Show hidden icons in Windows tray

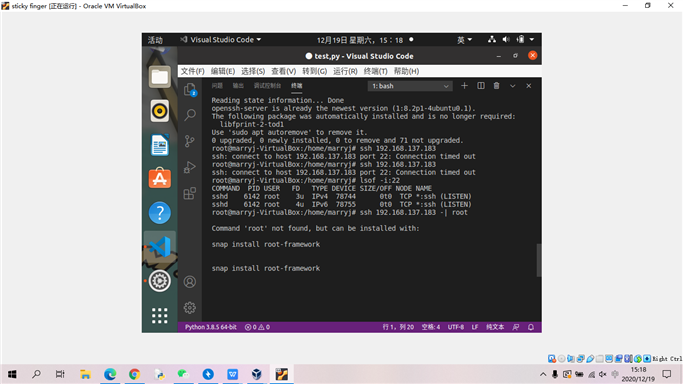[543, 374]
